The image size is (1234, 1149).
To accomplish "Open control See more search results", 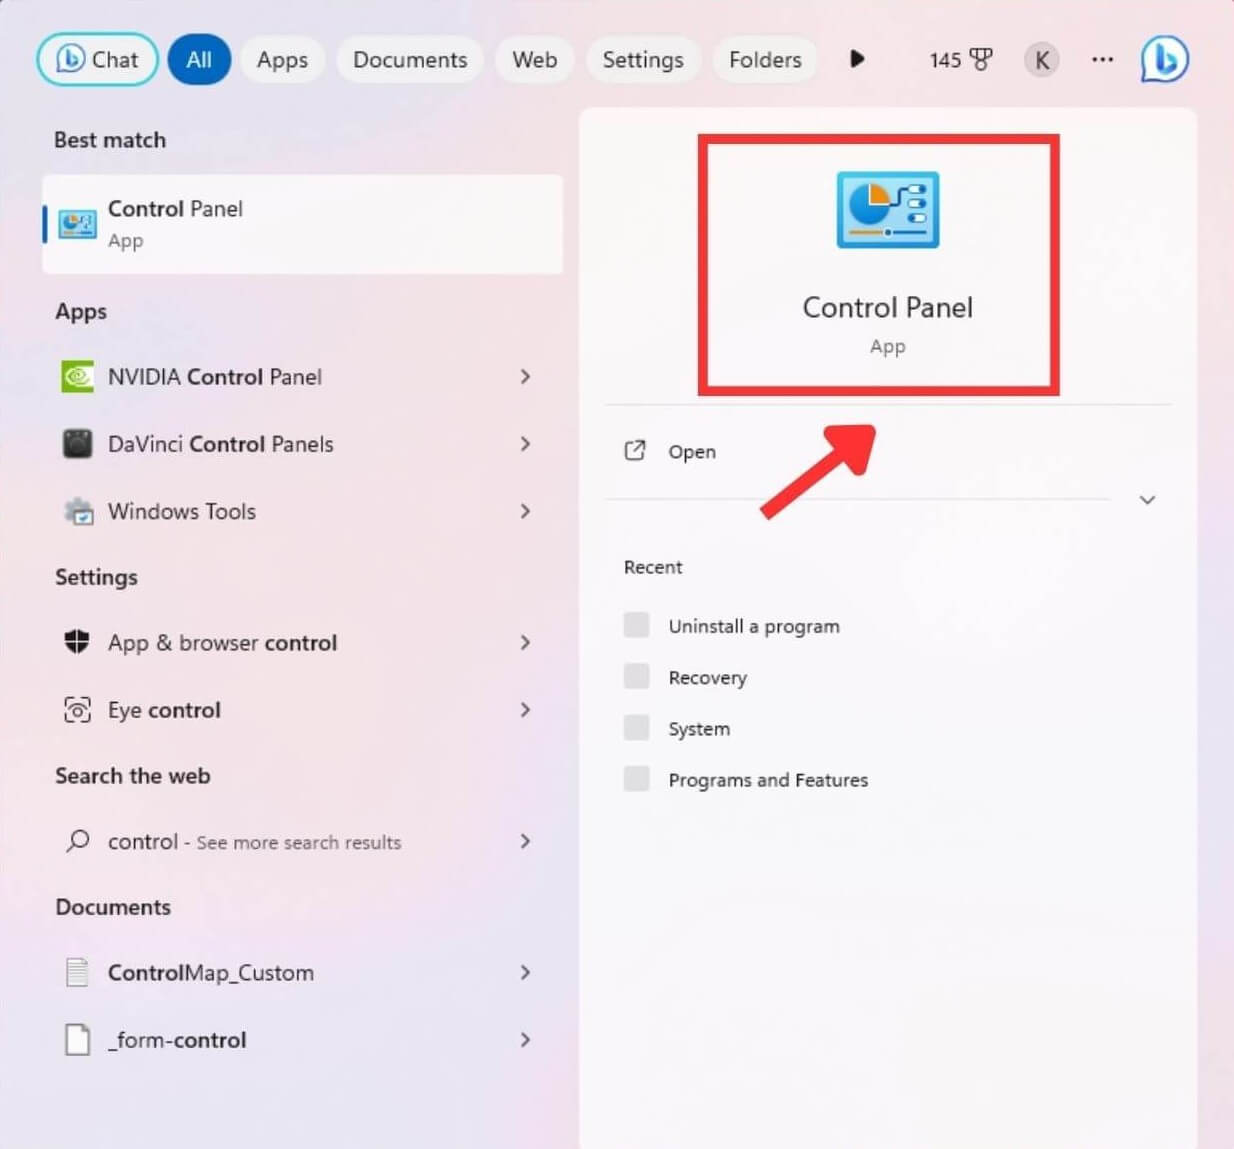I will click(302, 842).
